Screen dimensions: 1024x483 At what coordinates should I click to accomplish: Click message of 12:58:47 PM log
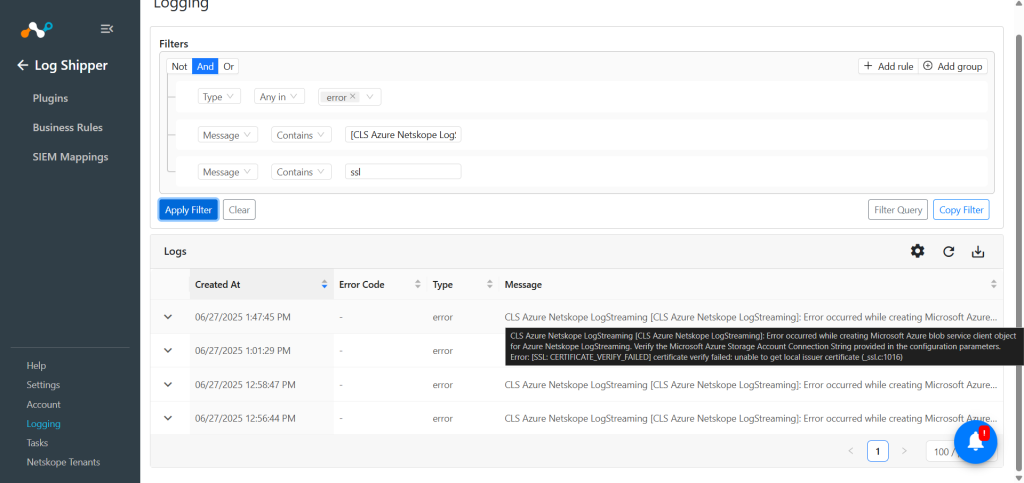click(x=751, y=384)
